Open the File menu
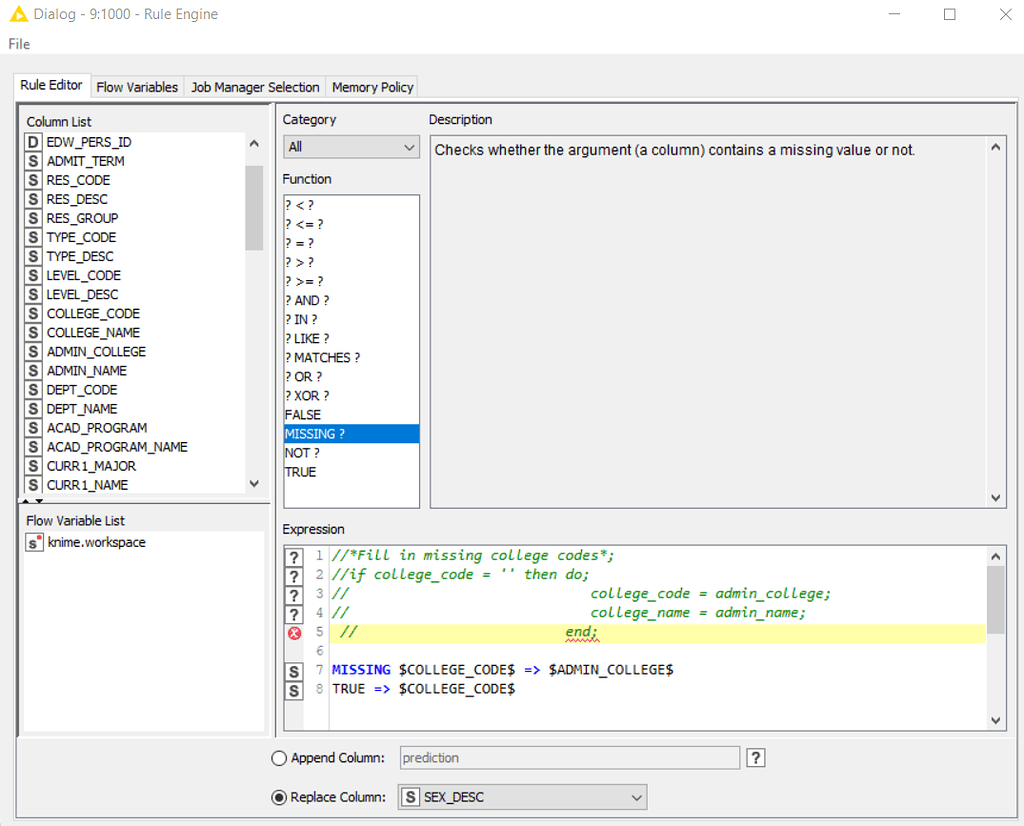This screenshot has width=1024, height=826. click(x=18, y=44)
